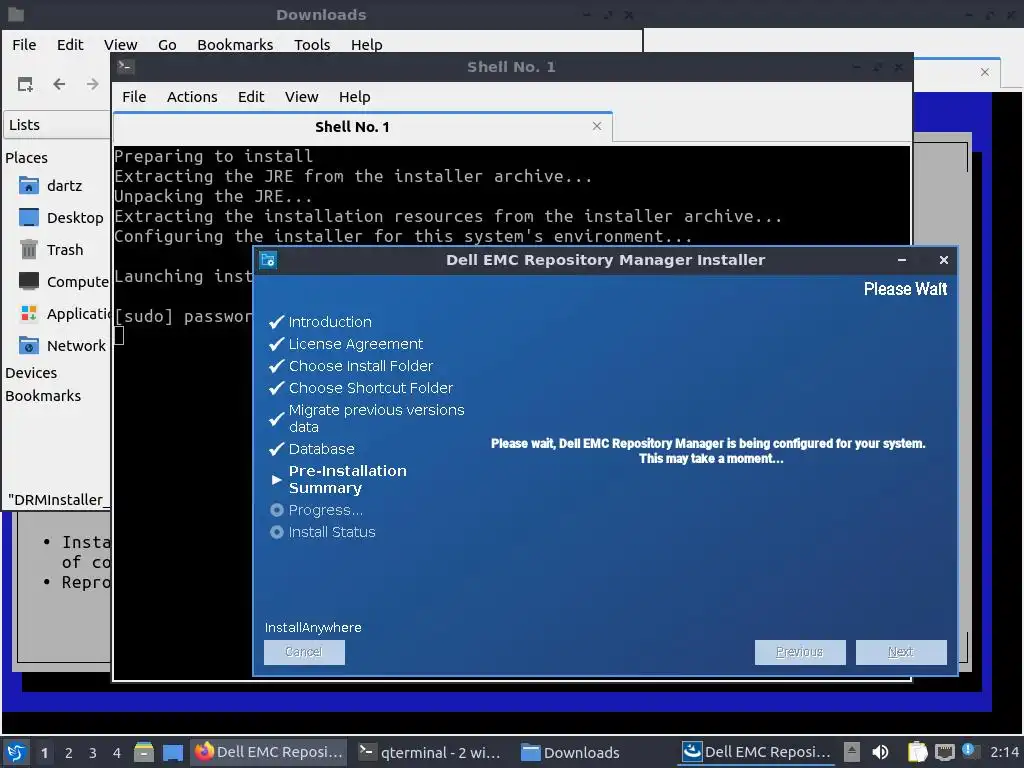Click Previous in the Dell EMC installer

pos(800,652)
